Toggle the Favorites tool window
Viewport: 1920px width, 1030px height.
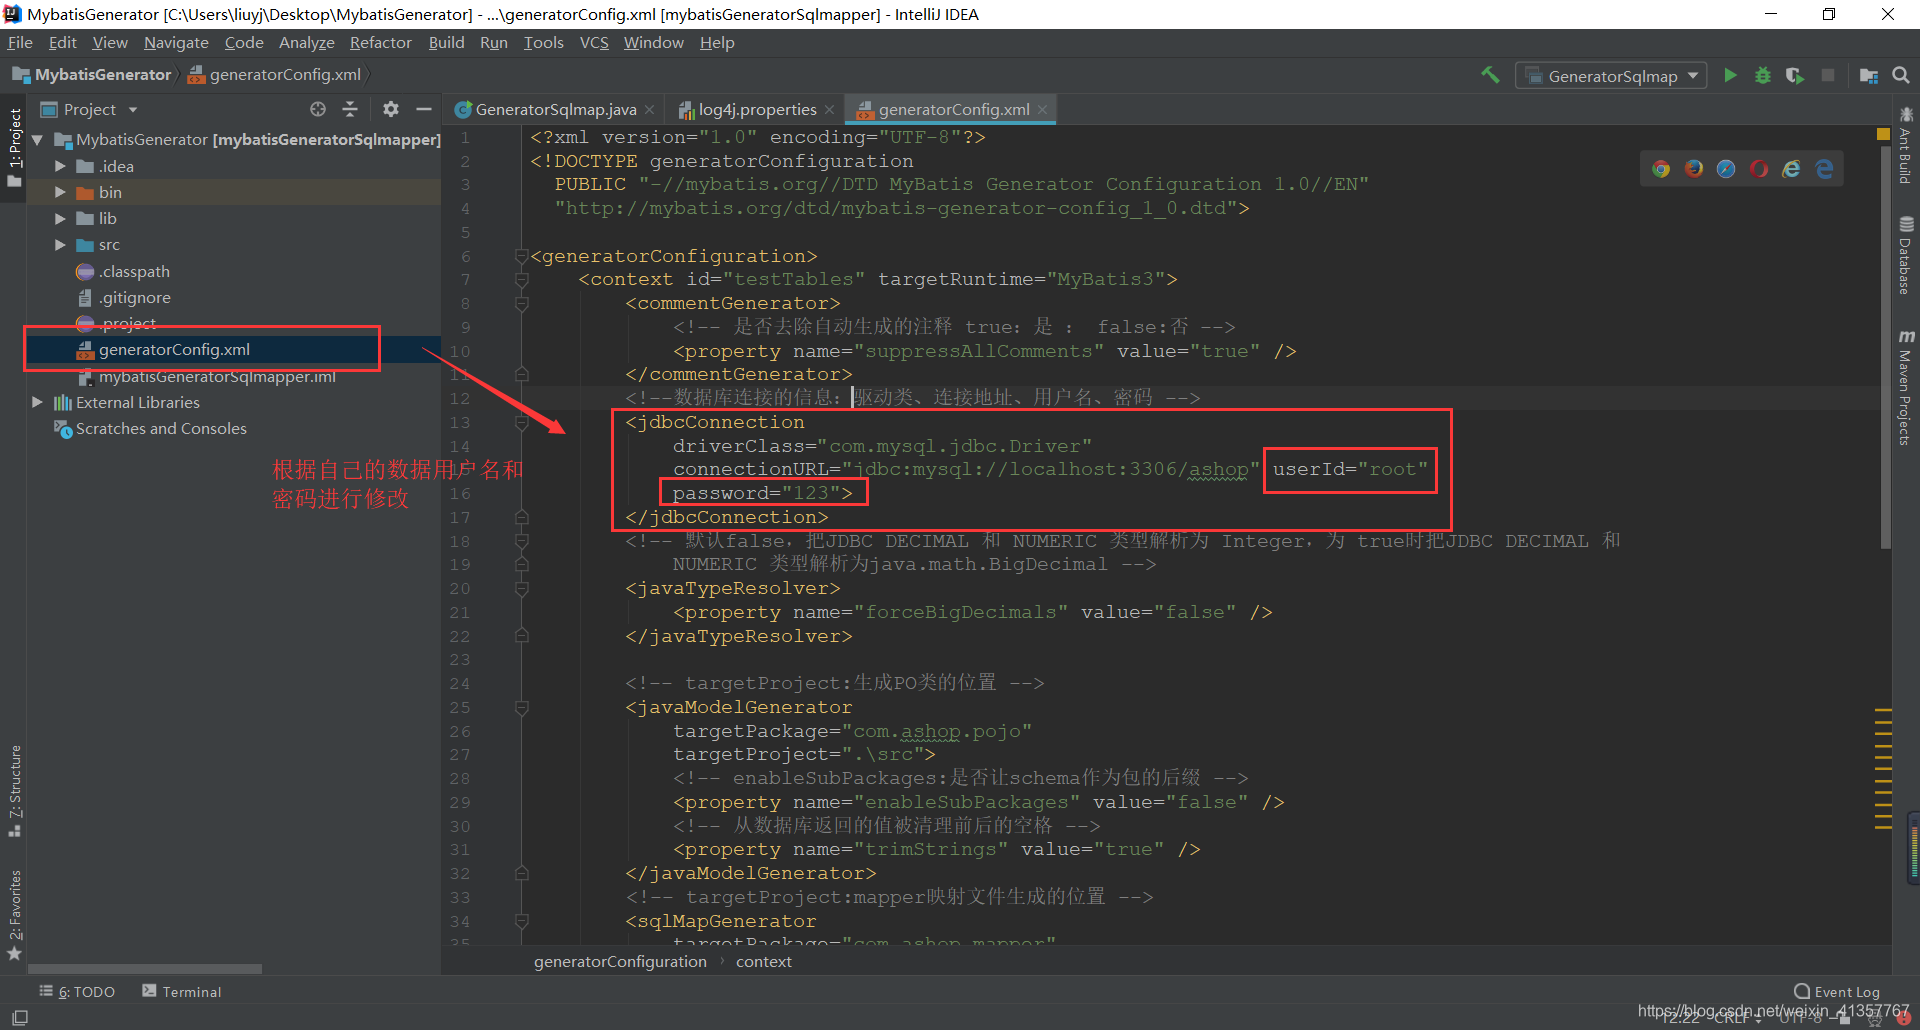point(14,915)
